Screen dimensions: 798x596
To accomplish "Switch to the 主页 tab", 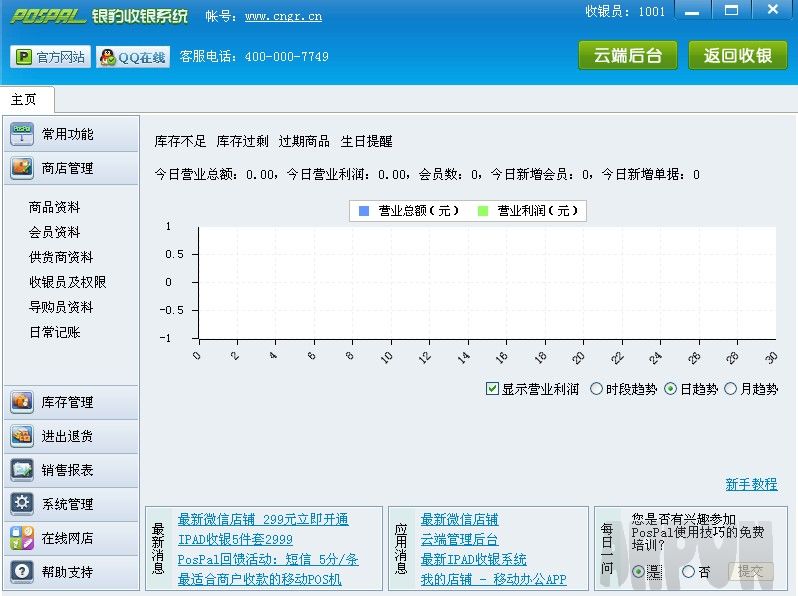I will pyautogui.click(x=25, y=100).
